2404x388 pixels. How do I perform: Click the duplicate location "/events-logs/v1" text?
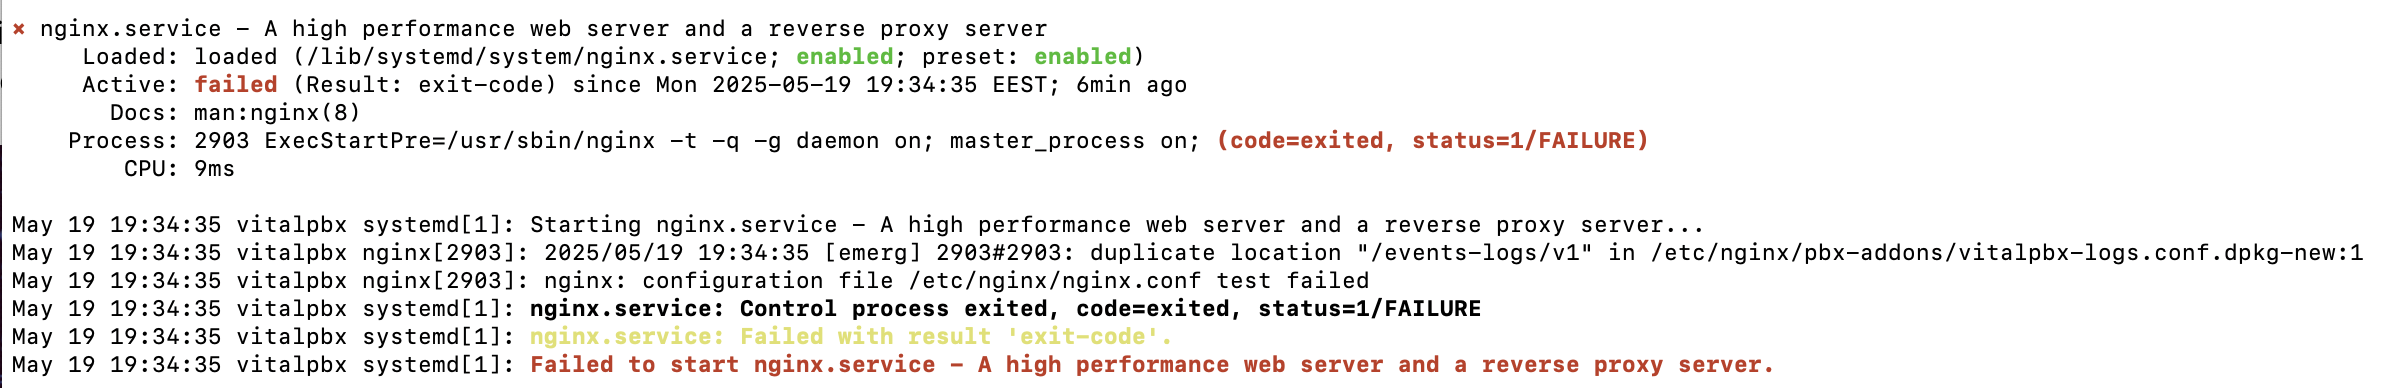coord(1341,253)
